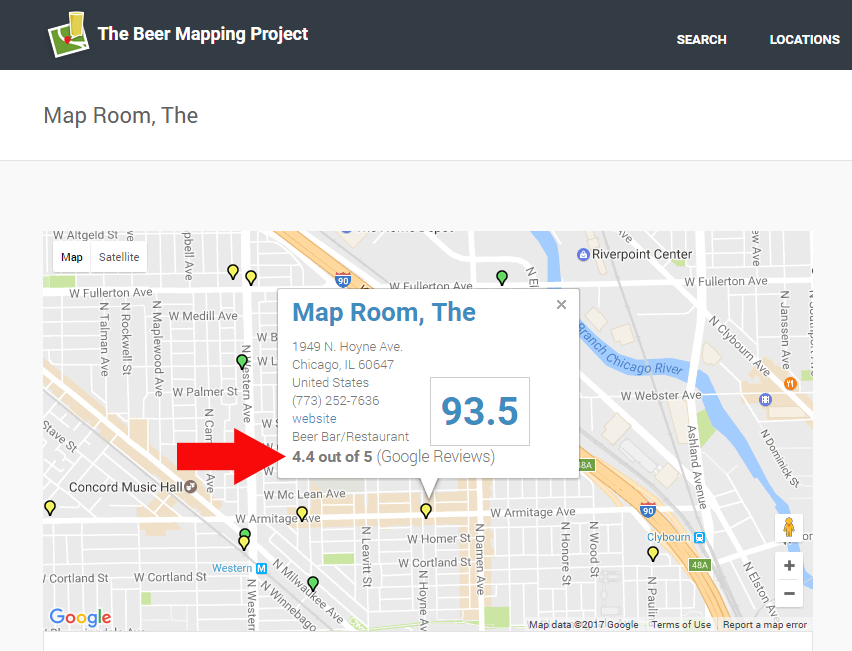
Task: Select green marker on N Western Ave
Action: click(242, 361)
